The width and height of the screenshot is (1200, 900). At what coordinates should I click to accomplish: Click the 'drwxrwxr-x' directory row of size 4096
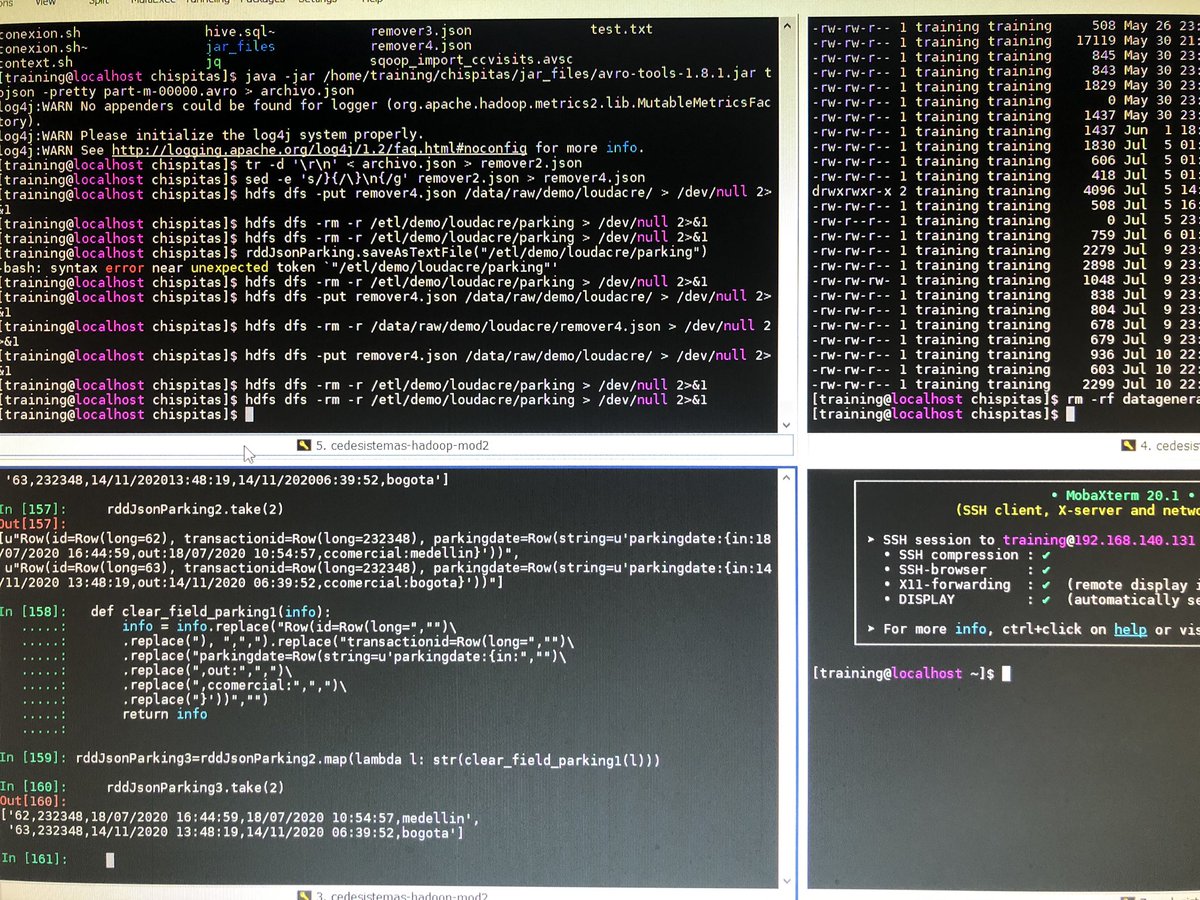[x=1005, y=190]
